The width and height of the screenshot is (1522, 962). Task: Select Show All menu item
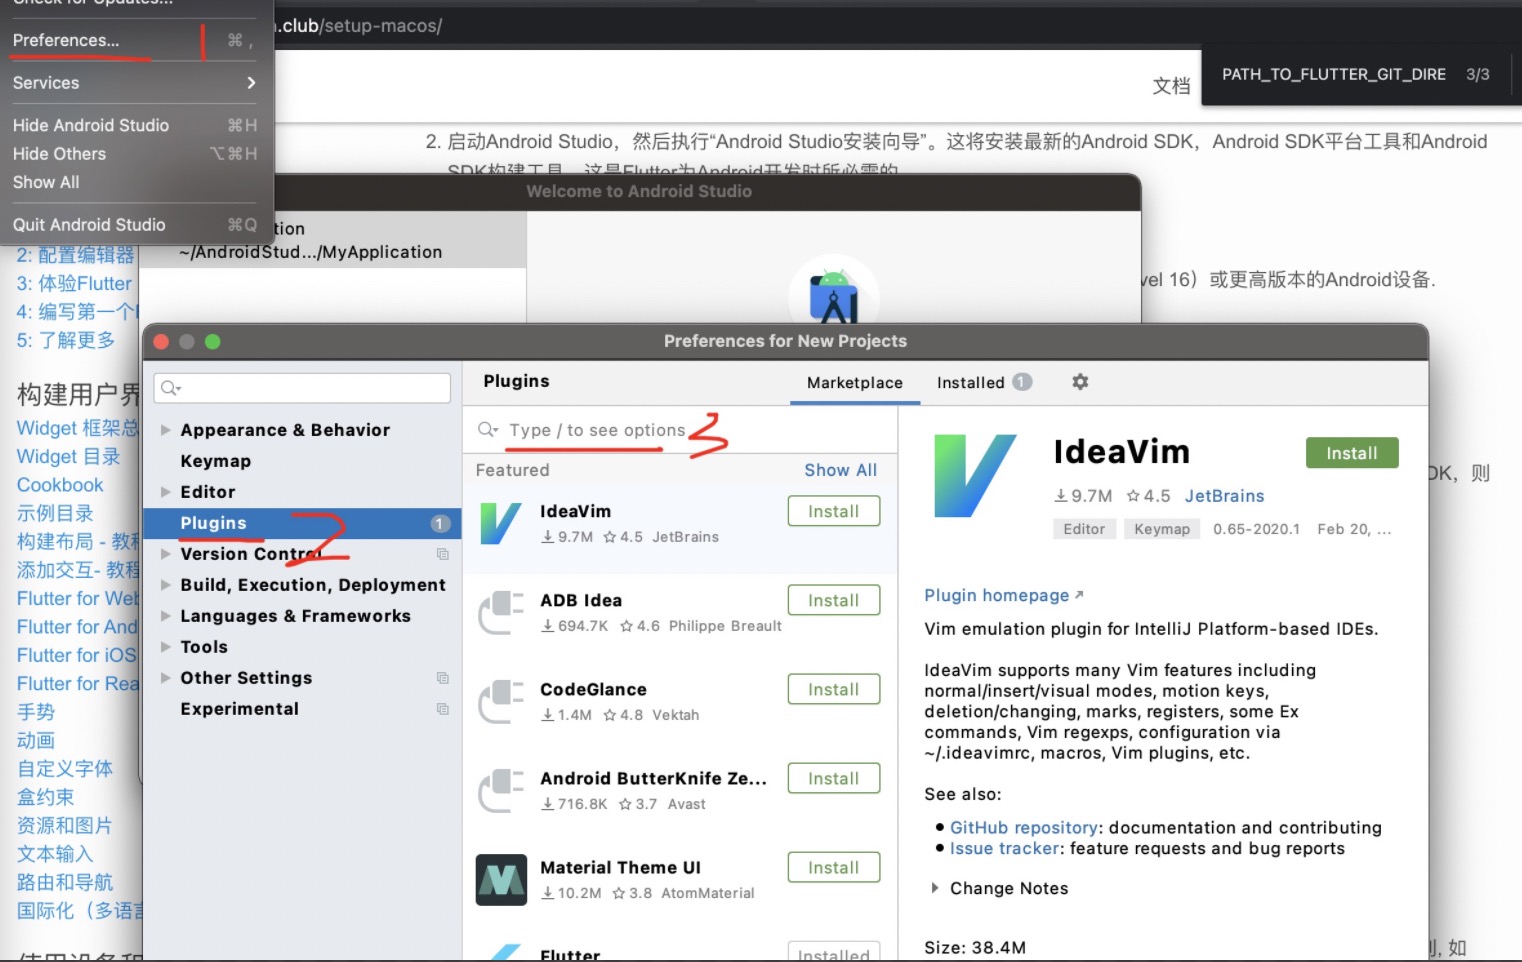pos(135,182)
